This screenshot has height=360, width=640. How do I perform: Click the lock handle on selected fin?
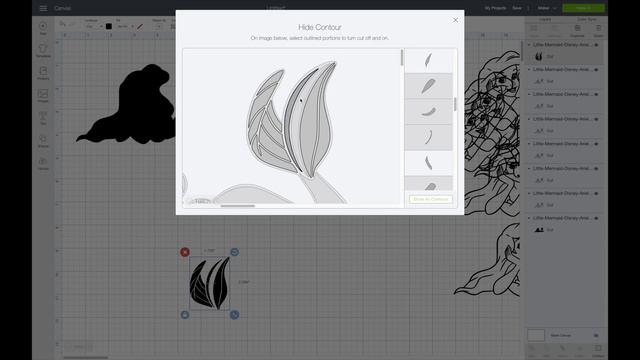185,315
